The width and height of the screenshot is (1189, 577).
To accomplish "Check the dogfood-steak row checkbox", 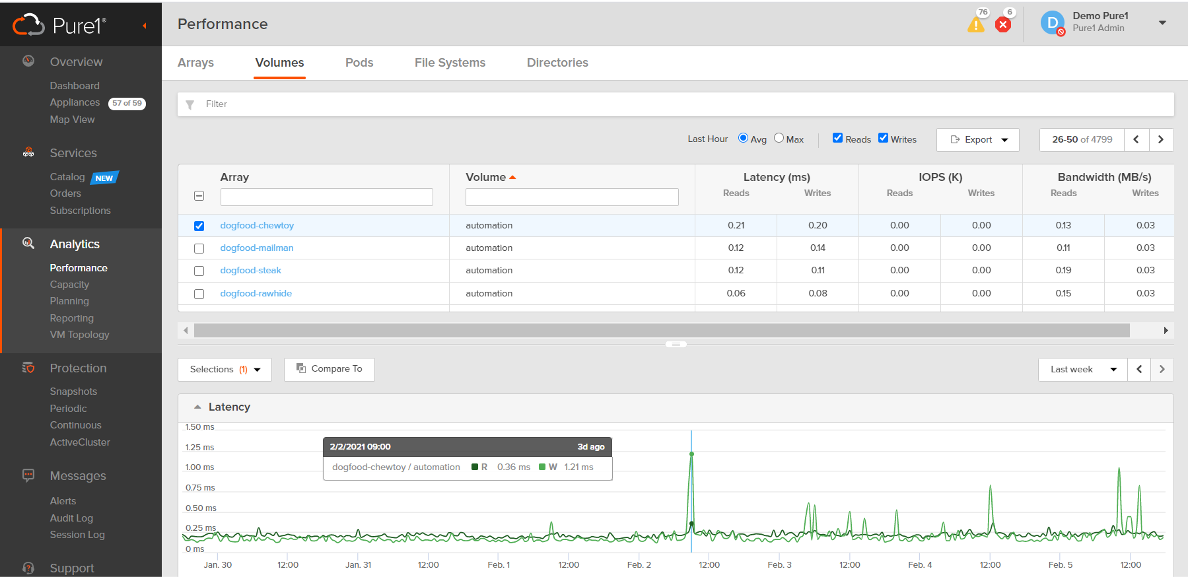I will tap(199, 271).
